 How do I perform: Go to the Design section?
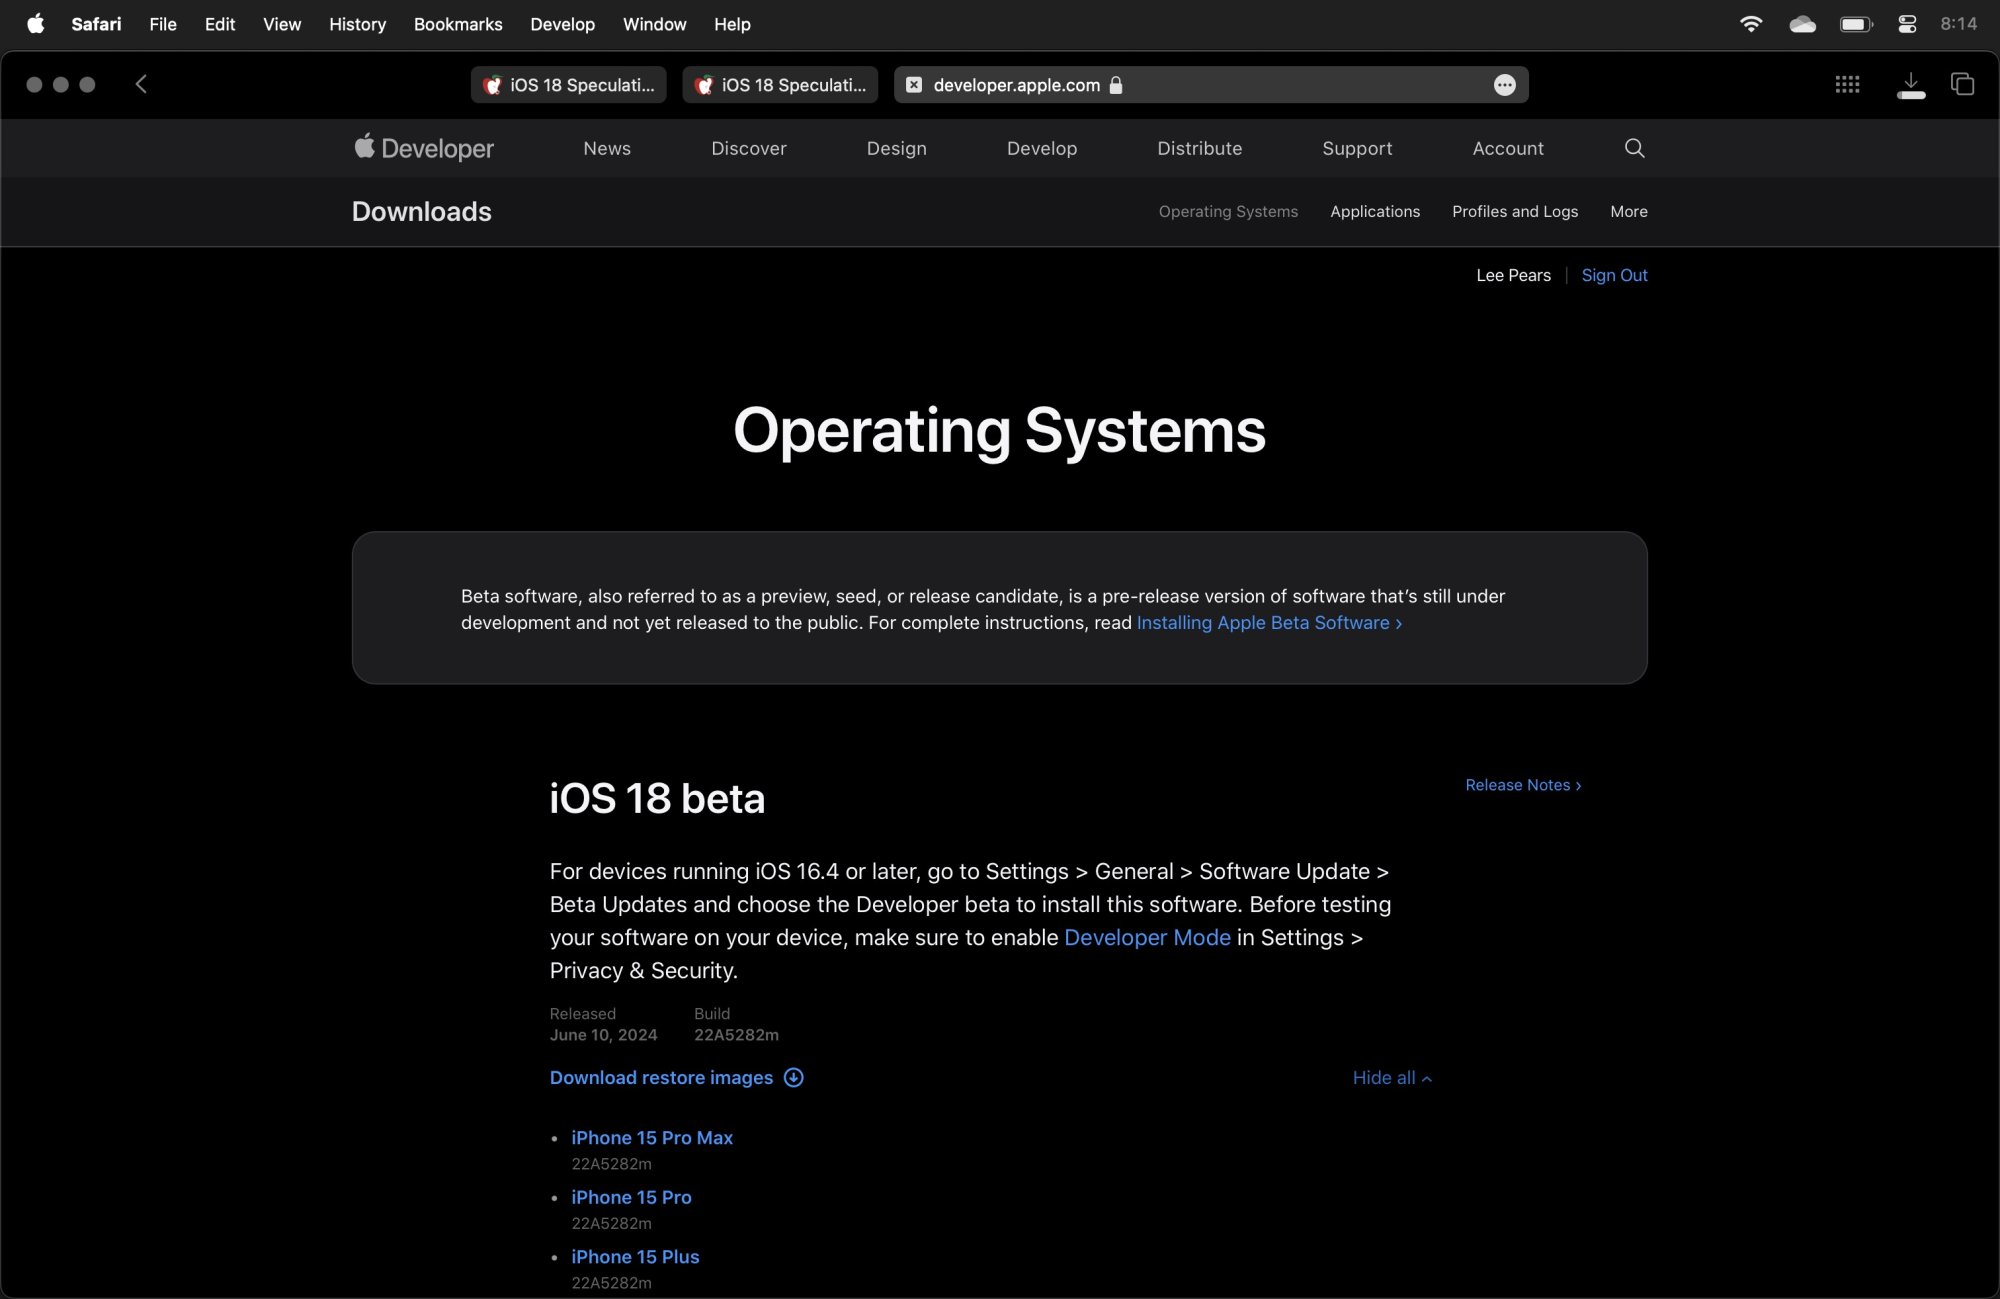897,148
